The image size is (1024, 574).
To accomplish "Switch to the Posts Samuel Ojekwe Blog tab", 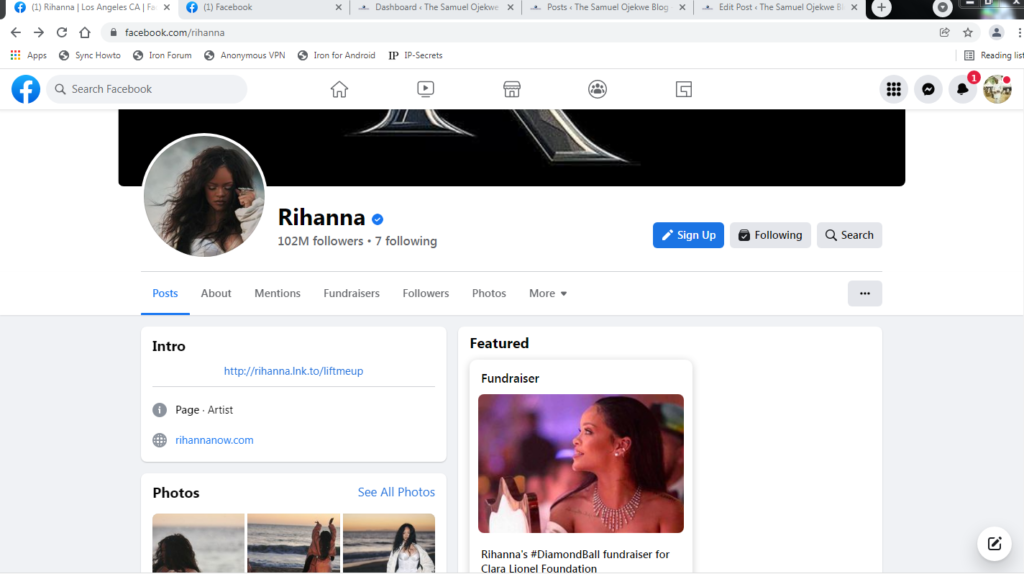I will click(607, 7).
